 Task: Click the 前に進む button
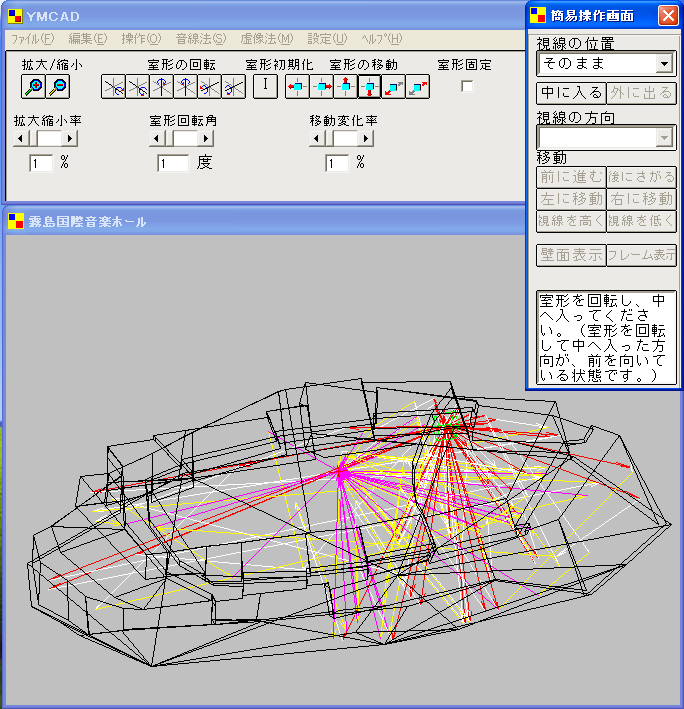tap(571, 177)
